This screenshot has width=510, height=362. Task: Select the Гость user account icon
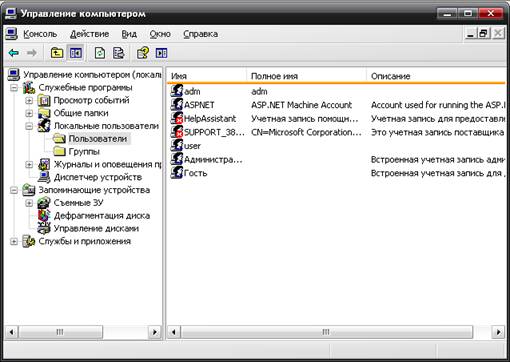(x=177, y=173)
